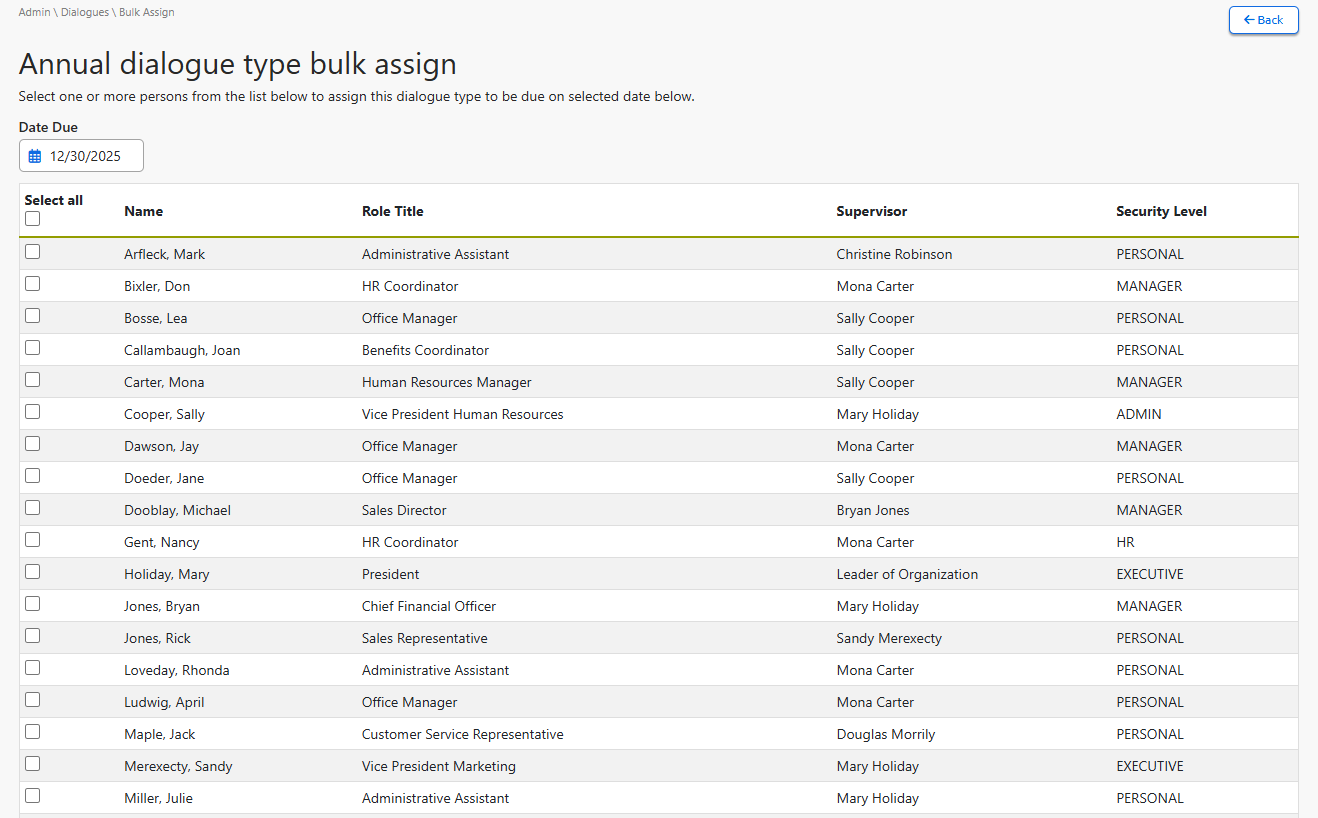Click the Security Level column header
Image resolution: width=1318 pixels, height=818 pixels.
(1161, 211)
